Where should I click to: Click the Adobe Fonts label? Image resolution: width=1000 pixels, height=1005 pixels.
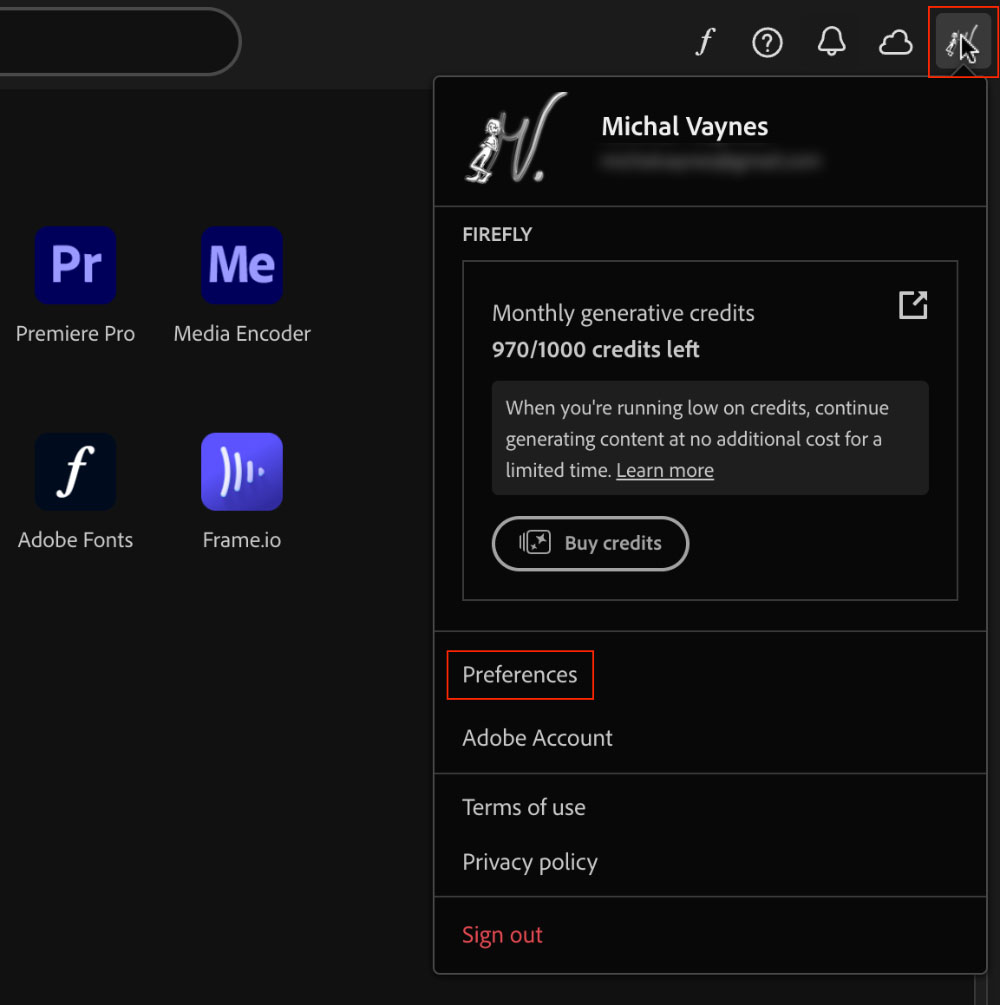(76, 540)
